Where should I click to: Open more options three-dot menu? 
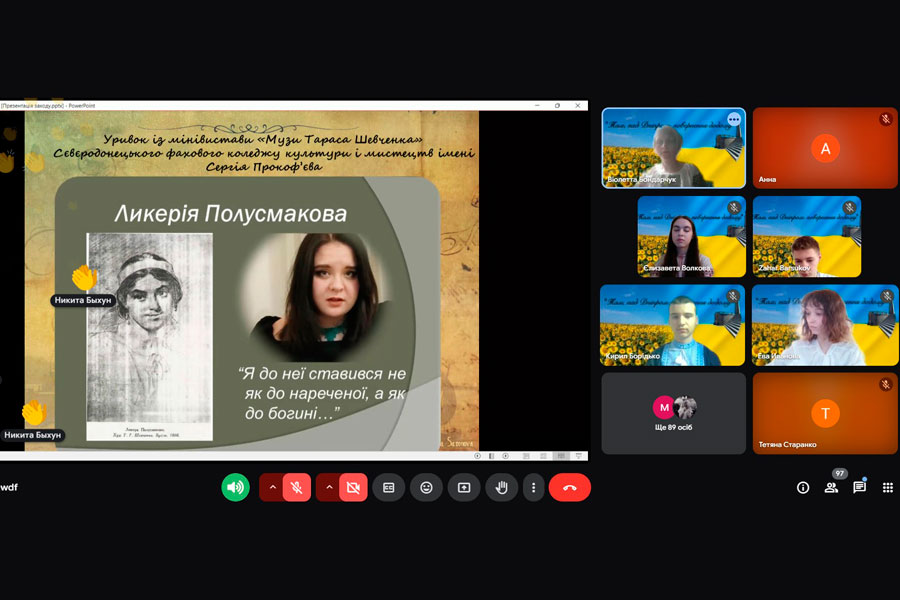tap(533, 487)
